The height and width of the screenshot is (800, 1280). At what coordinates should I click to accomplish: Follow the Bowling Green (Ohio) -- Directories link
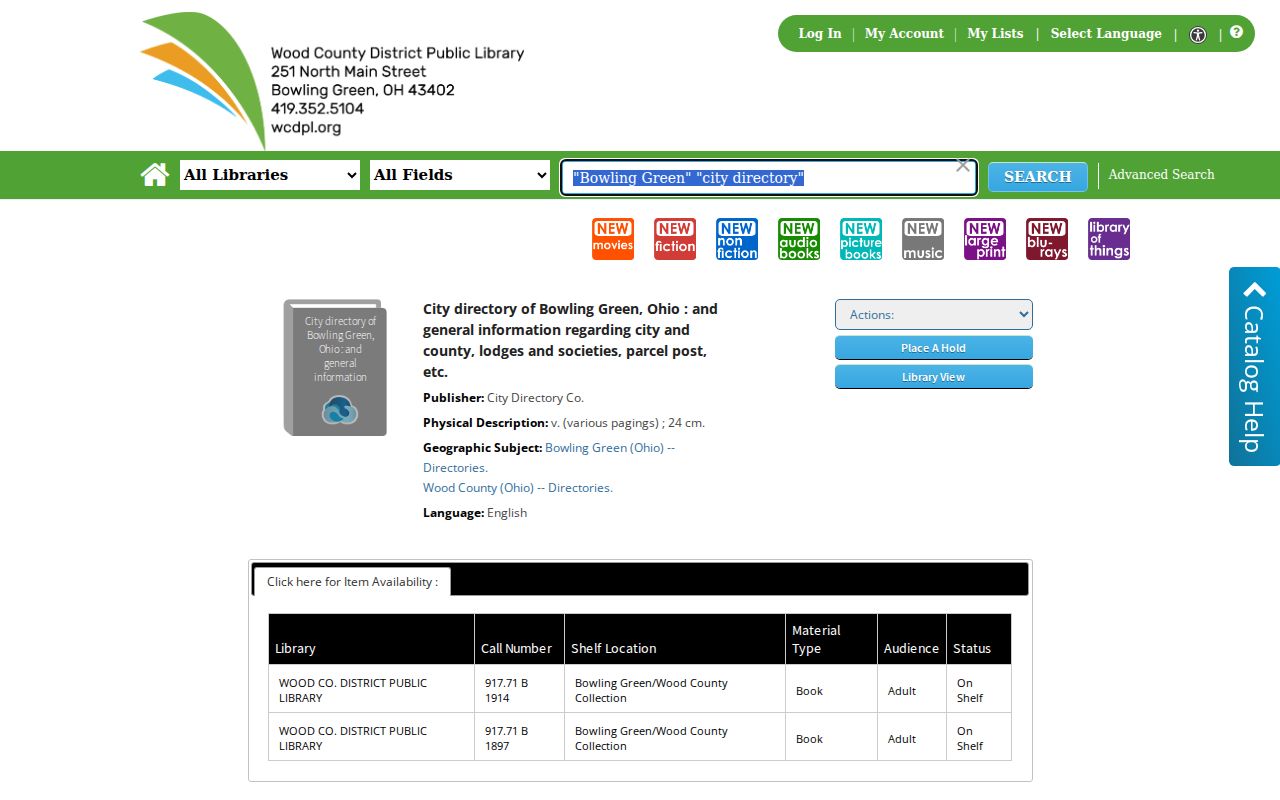point(549,458)
